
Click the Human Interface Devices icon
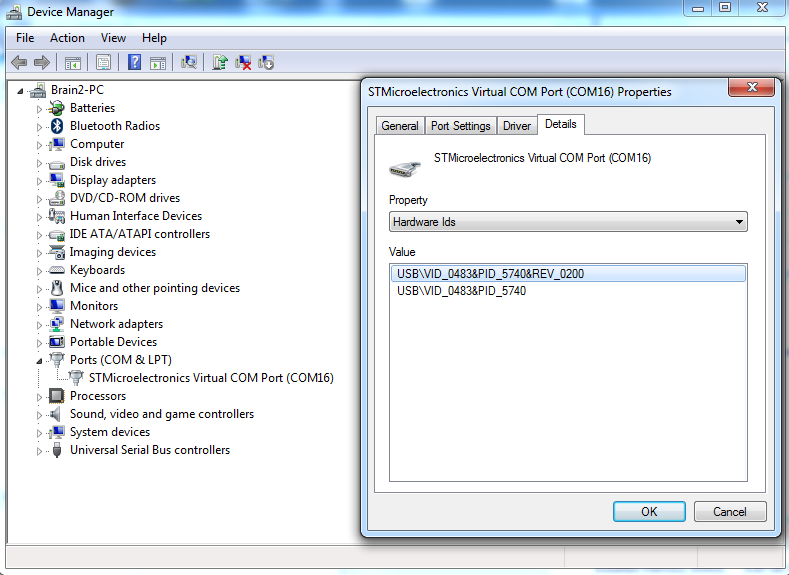coord(56,216)
